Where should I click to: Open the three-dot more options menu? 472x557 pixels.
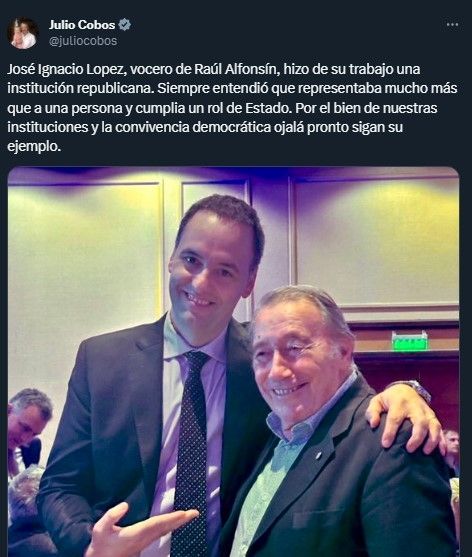click(x=452, y=25)
